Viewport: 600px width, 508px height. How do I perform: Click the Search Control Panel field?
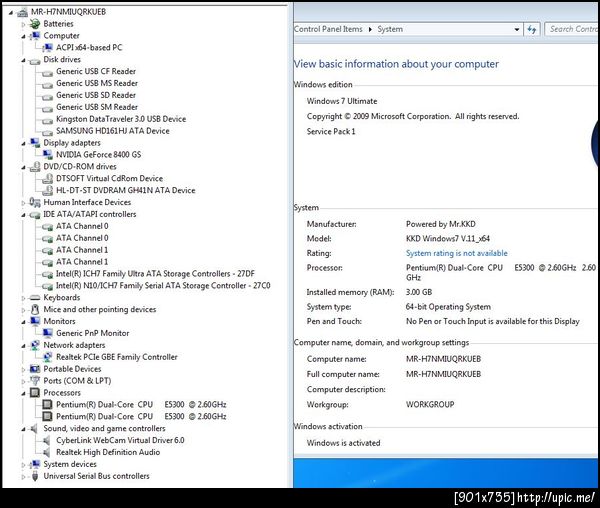(572, 29)
